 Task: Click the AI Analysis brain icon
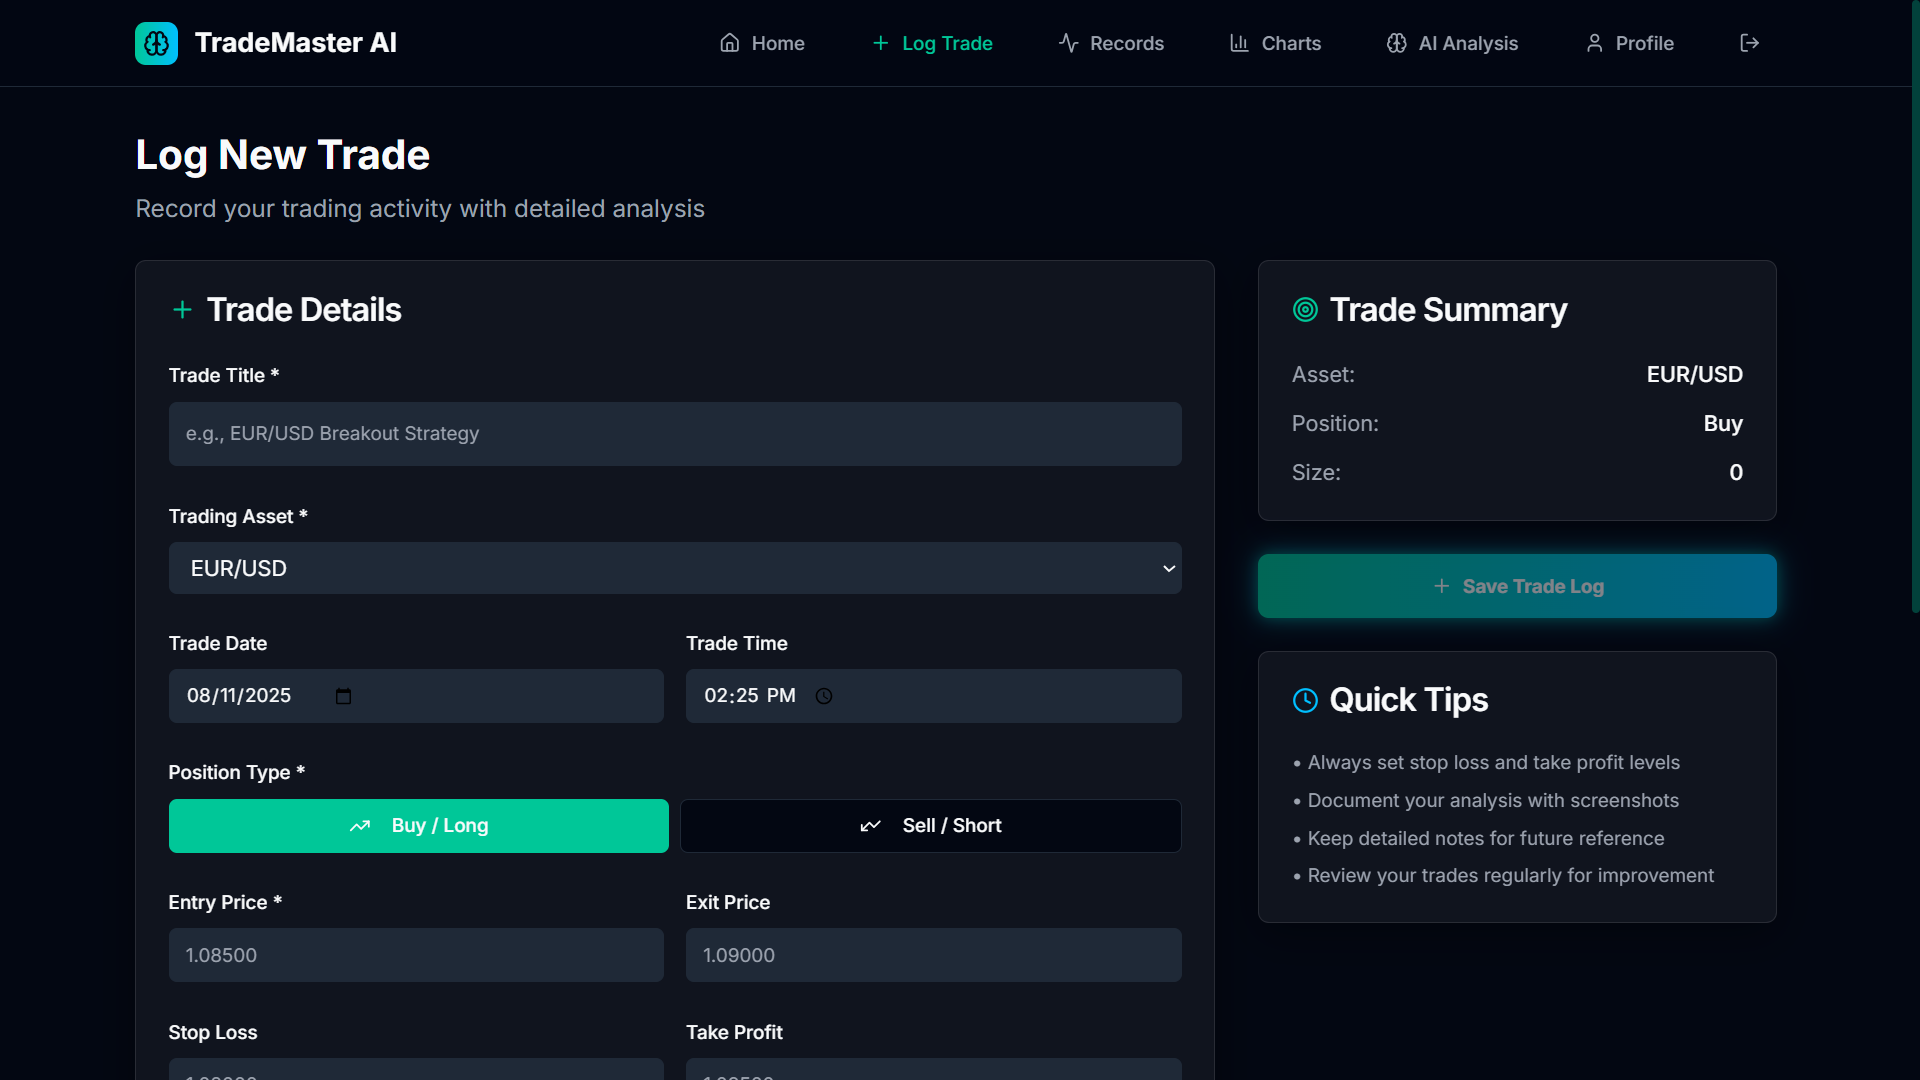[x=1396, y=43]
